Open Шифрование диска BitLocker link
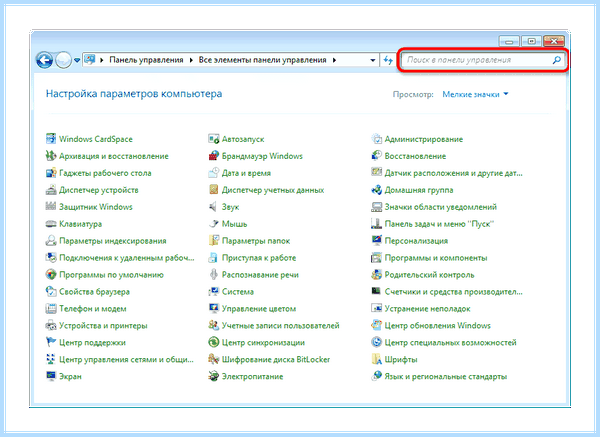Viewport: 600px width, 437px height. coord(276,359)
